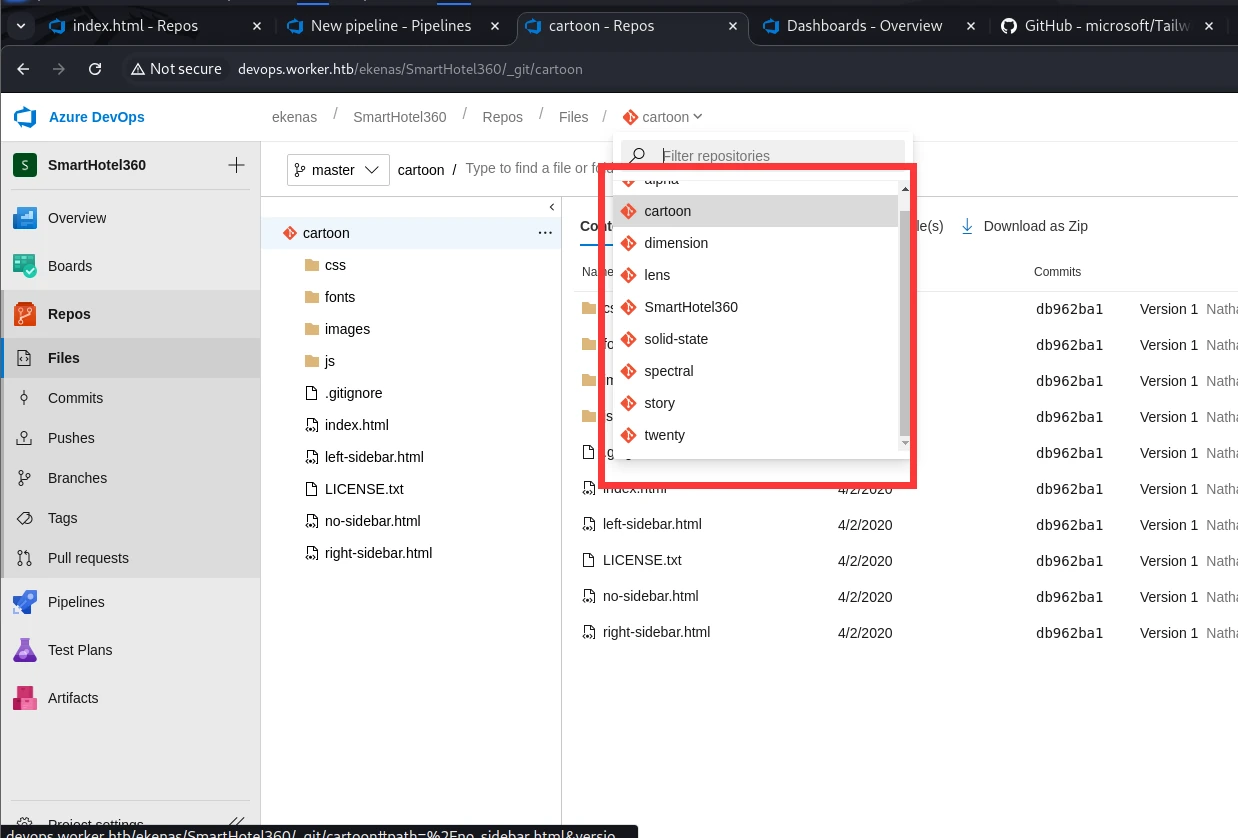This screenshot has height=838, width=1238.
Task: Select cartoon in the repository list
Action: coord(755,211)
